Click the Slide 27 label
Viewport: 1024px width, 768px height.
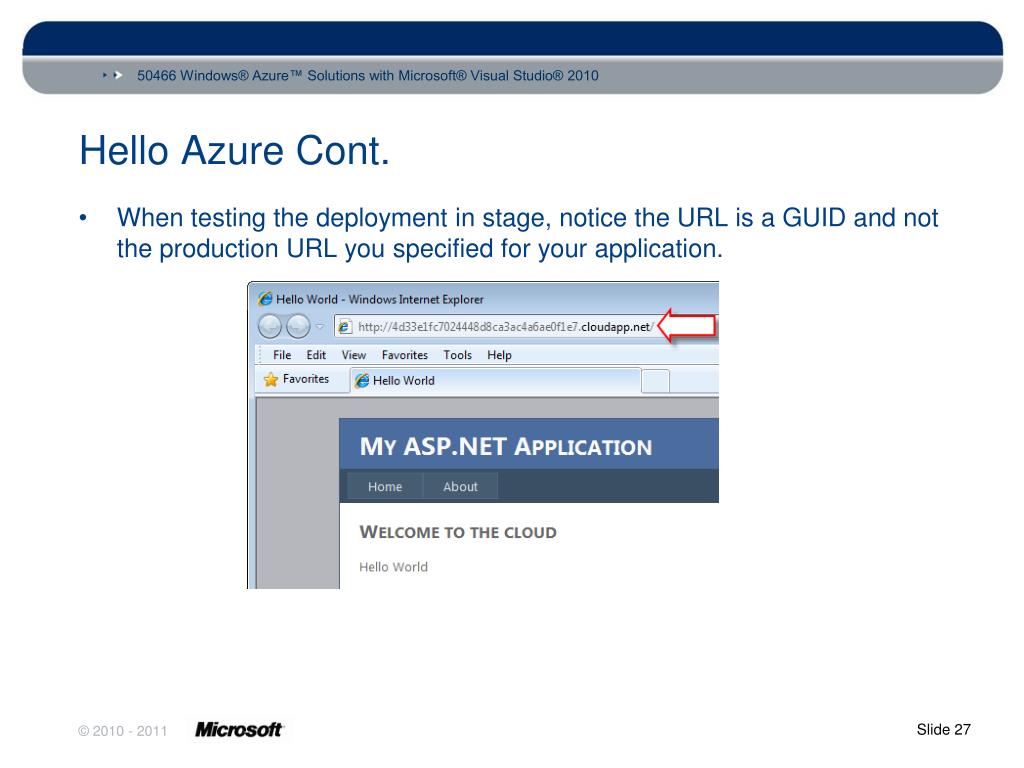pos(943,729)
